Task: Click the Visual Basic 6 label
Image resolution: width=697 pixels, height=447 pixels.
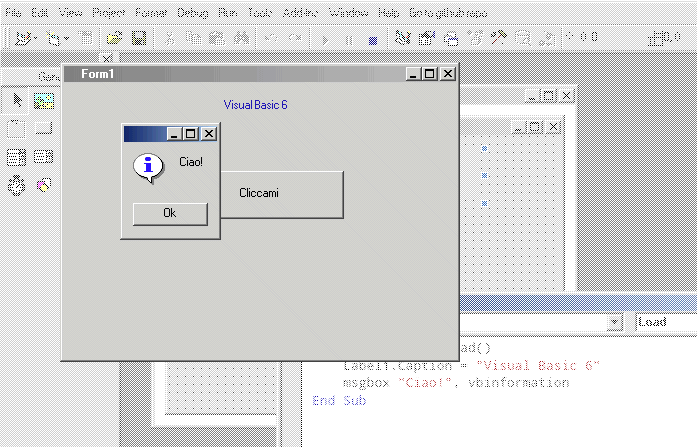Action: [255, 105]
